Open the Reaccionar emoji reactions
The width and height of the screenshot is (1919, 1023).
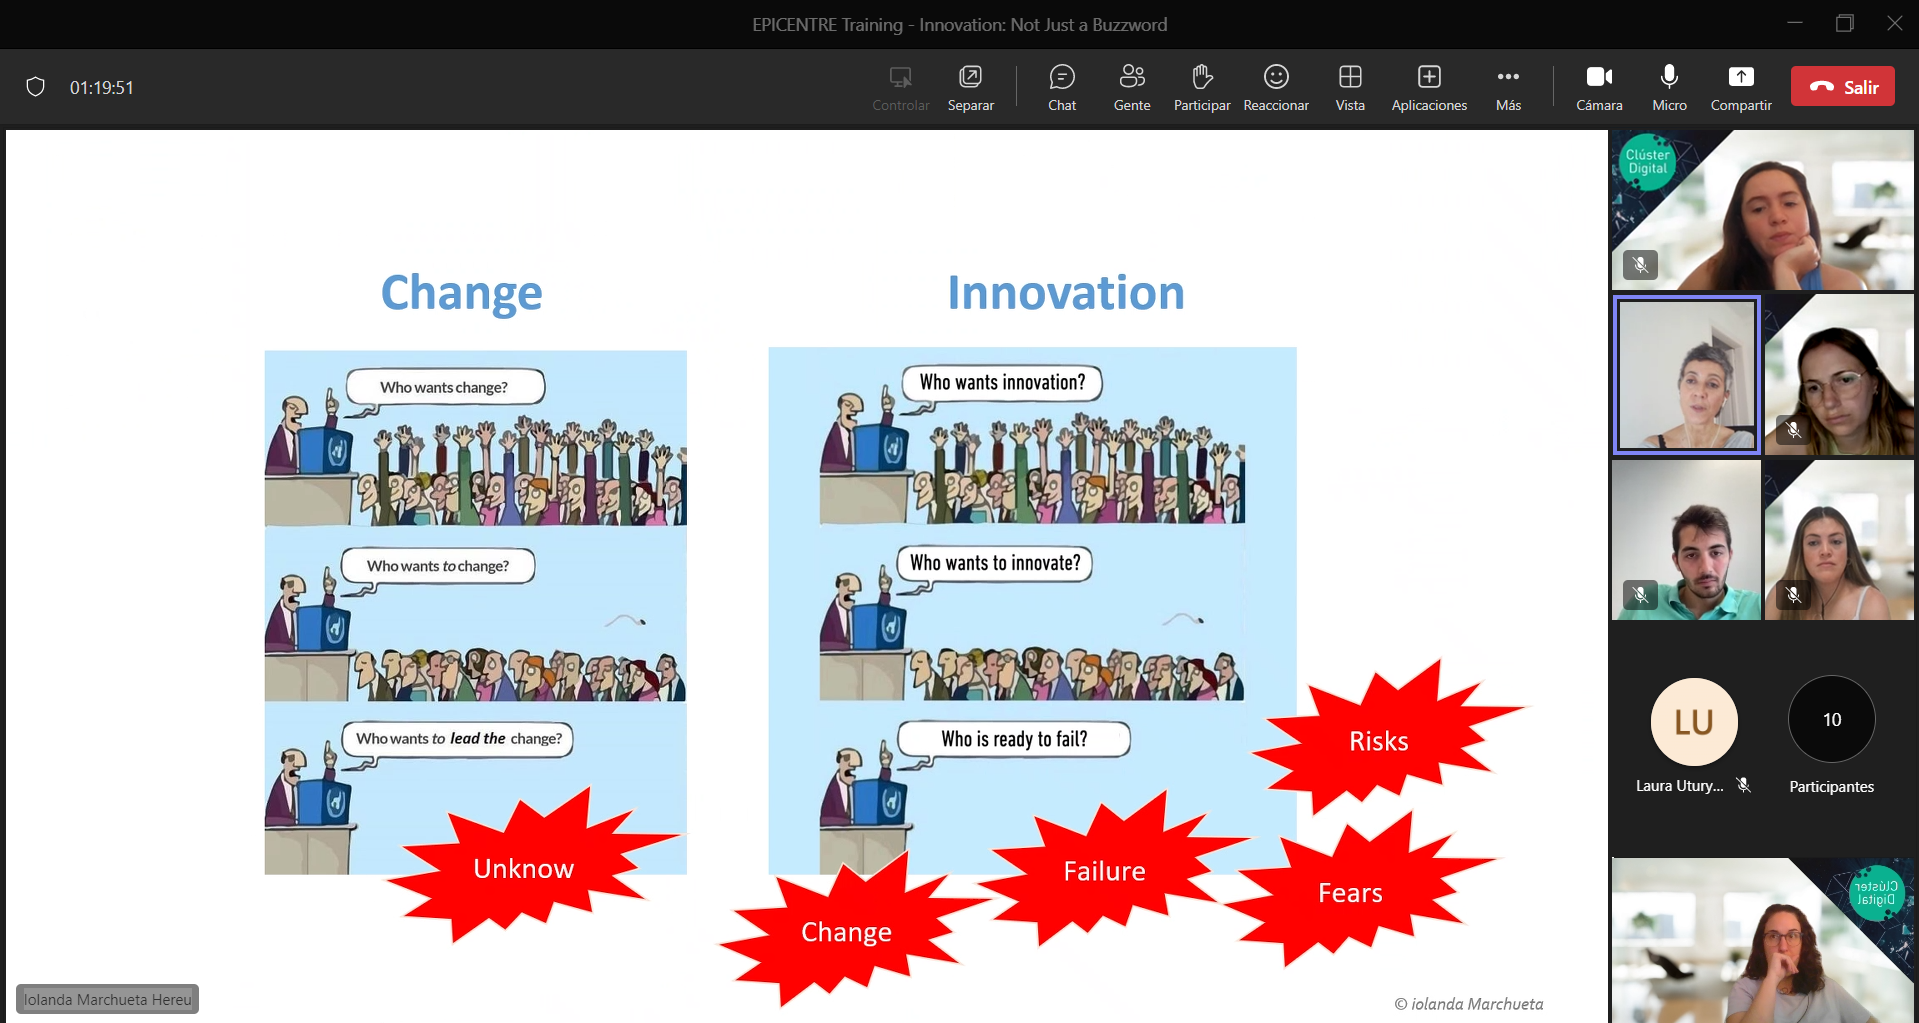pyautogui.click(x=1275, y=87)
